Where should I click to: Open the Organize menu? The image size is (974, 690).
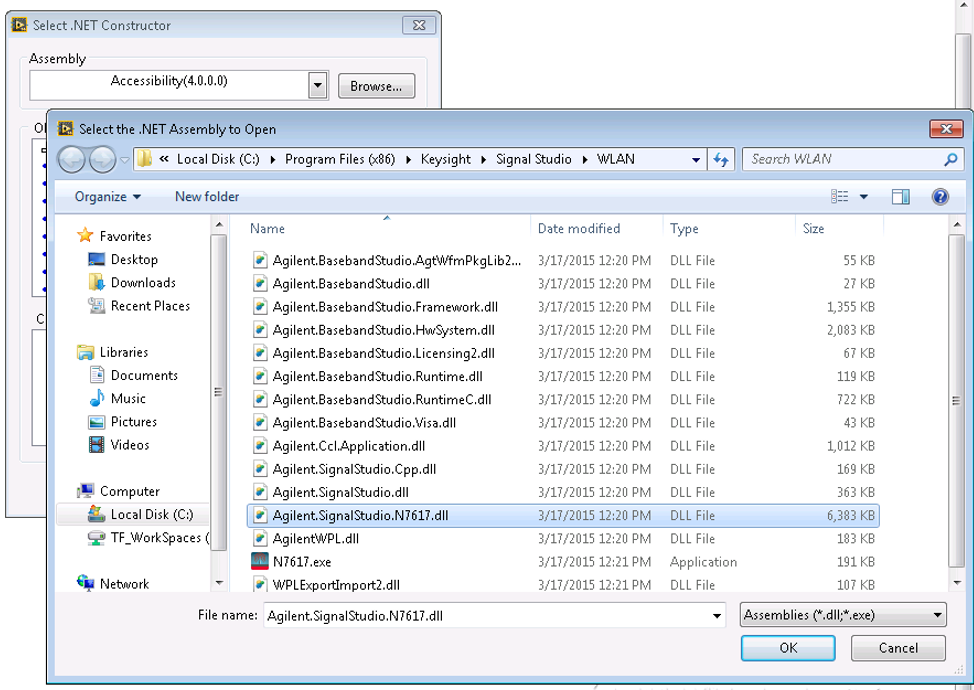coord(107,197)
